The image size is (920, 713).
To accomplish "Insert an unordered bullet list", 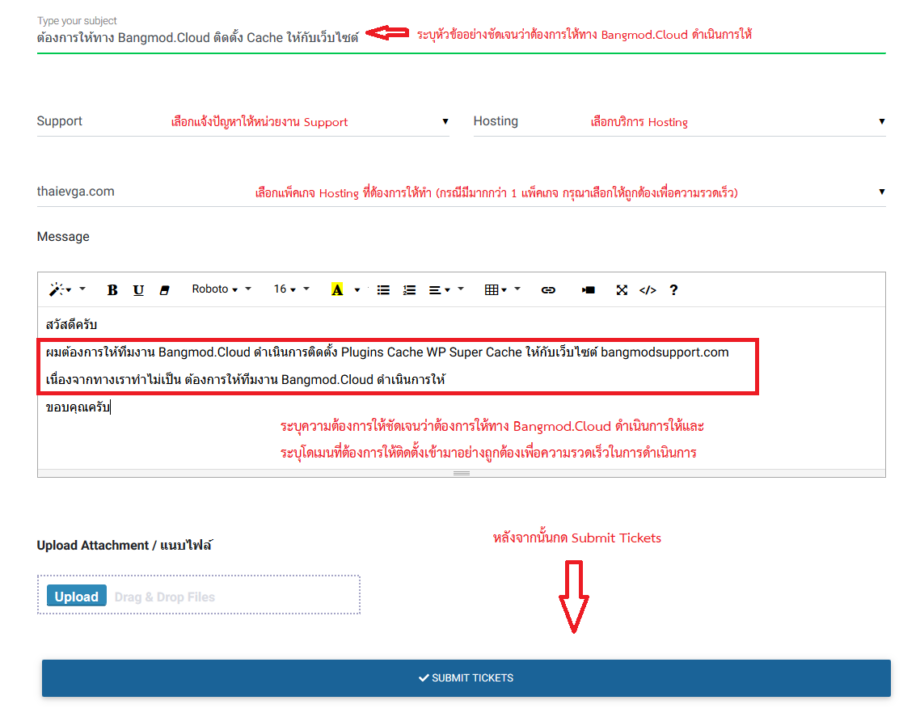I will [x=383, y=290].
